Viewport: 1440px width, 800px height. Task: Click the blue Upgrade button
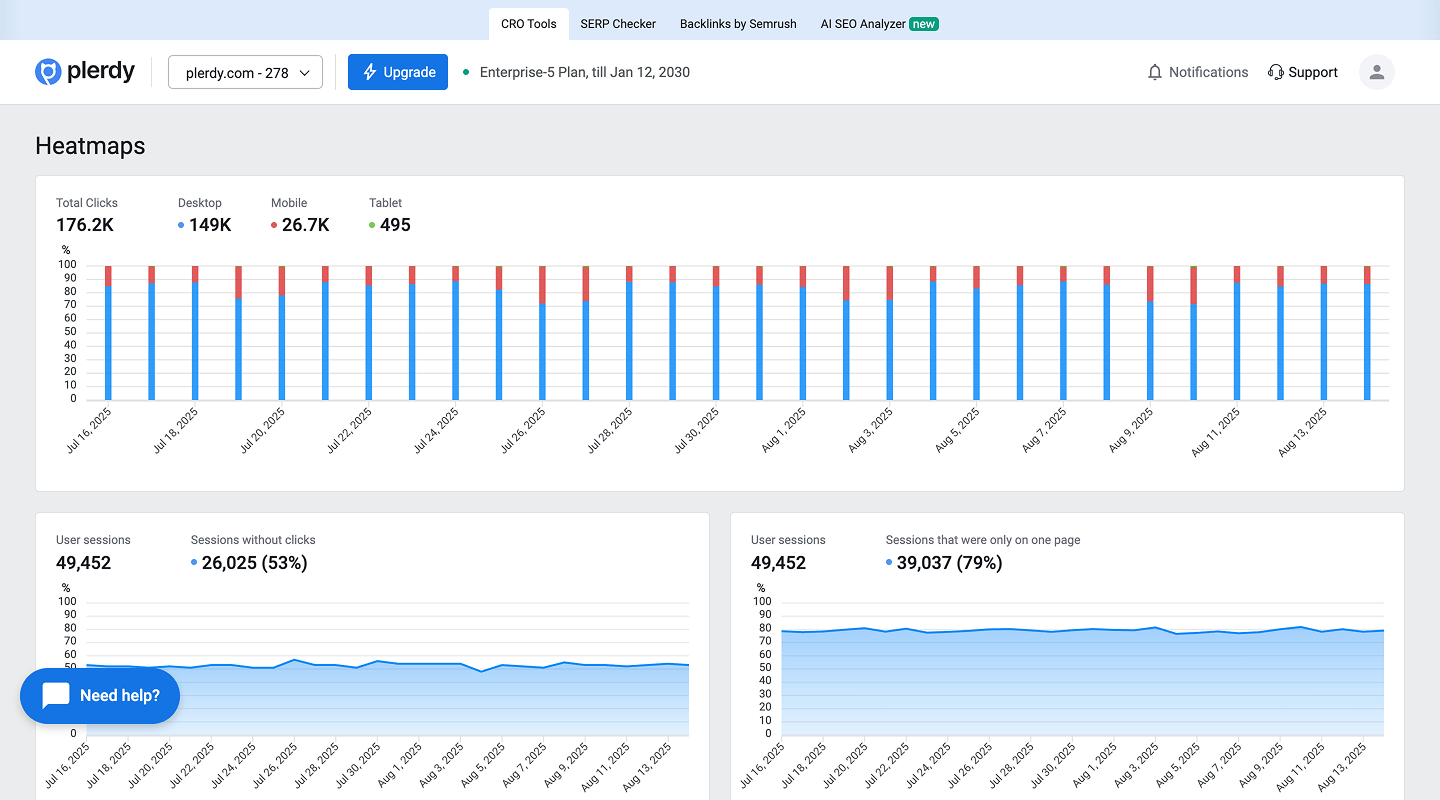tap(397, 72)
